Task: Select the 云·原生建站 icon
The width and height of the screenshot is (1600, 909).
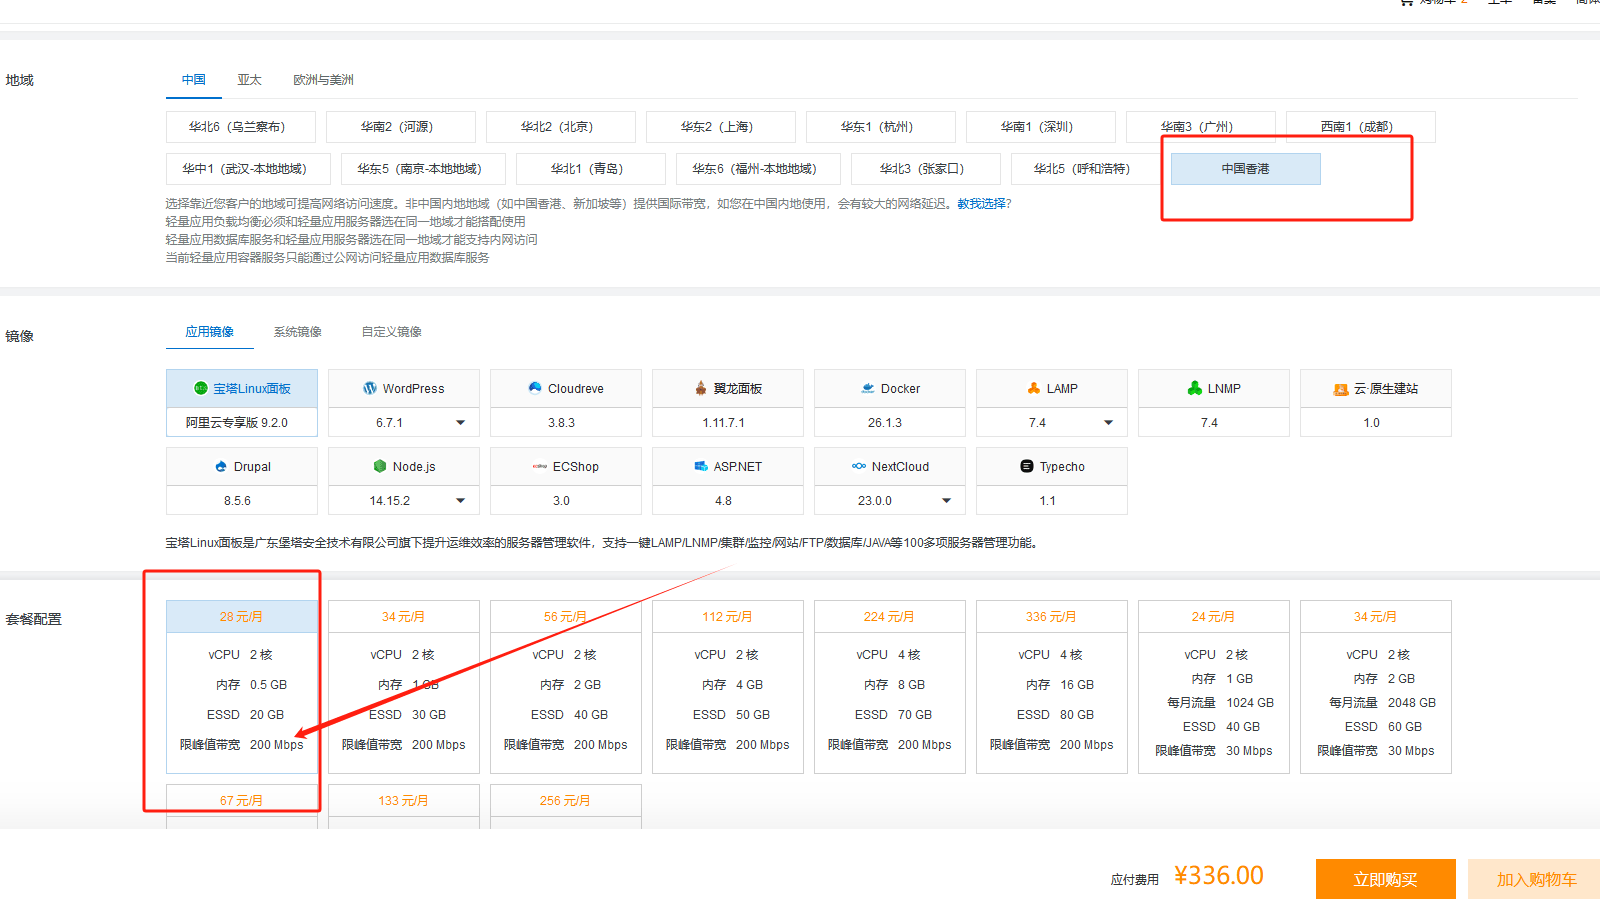Action: click(1341, 389)
